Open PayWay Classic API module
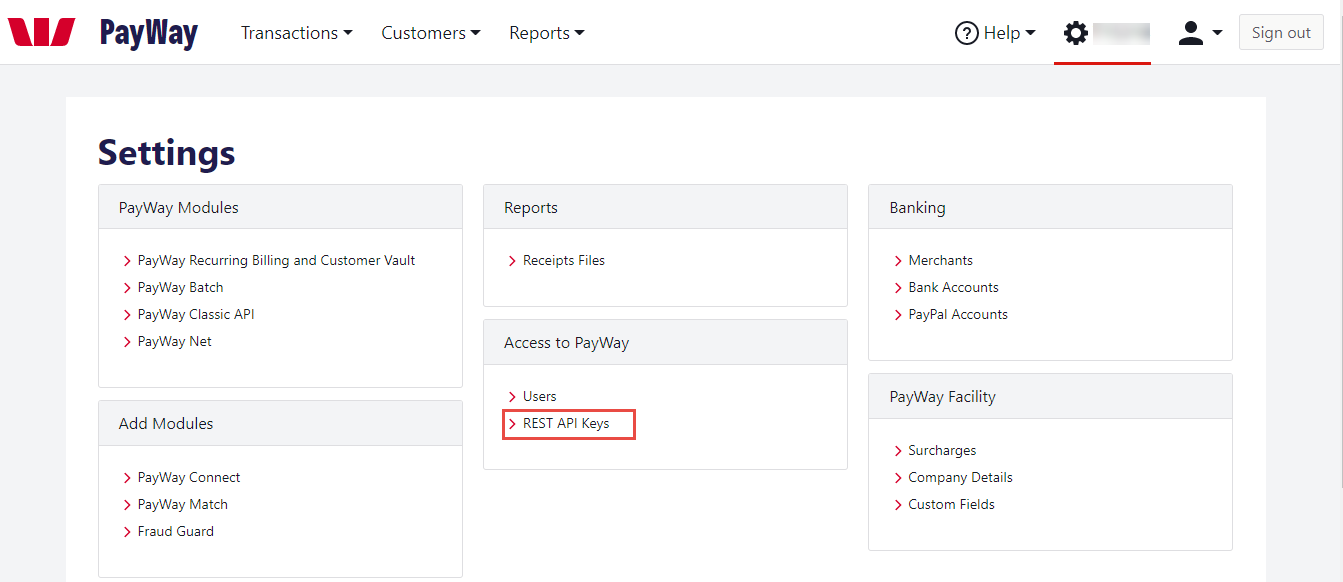Viewport: 1343px width, 582px height. 196,314
